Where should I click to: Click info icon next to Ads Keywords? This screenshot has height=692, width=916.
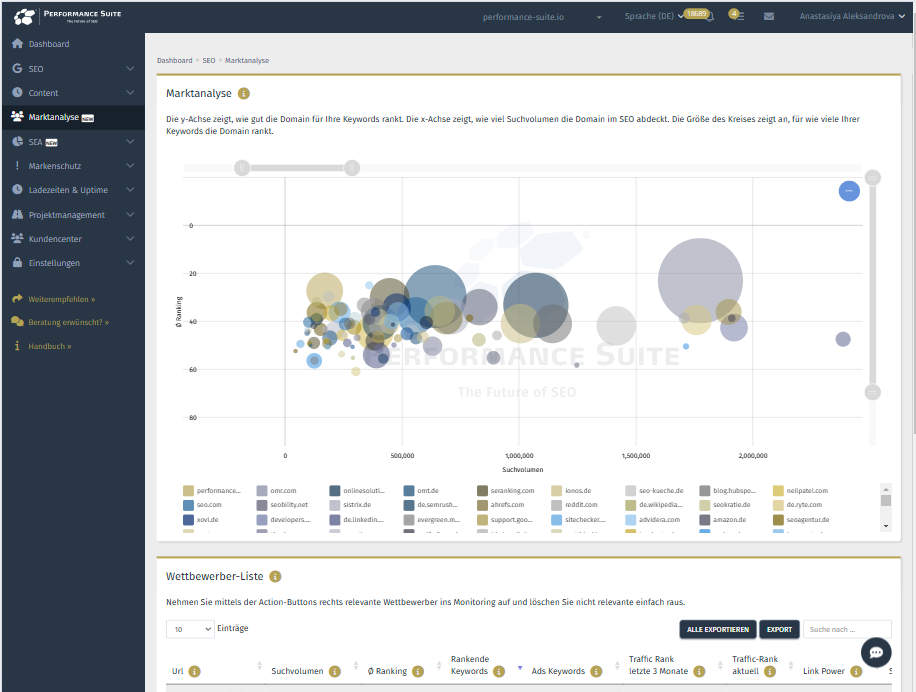click(596, 672)
